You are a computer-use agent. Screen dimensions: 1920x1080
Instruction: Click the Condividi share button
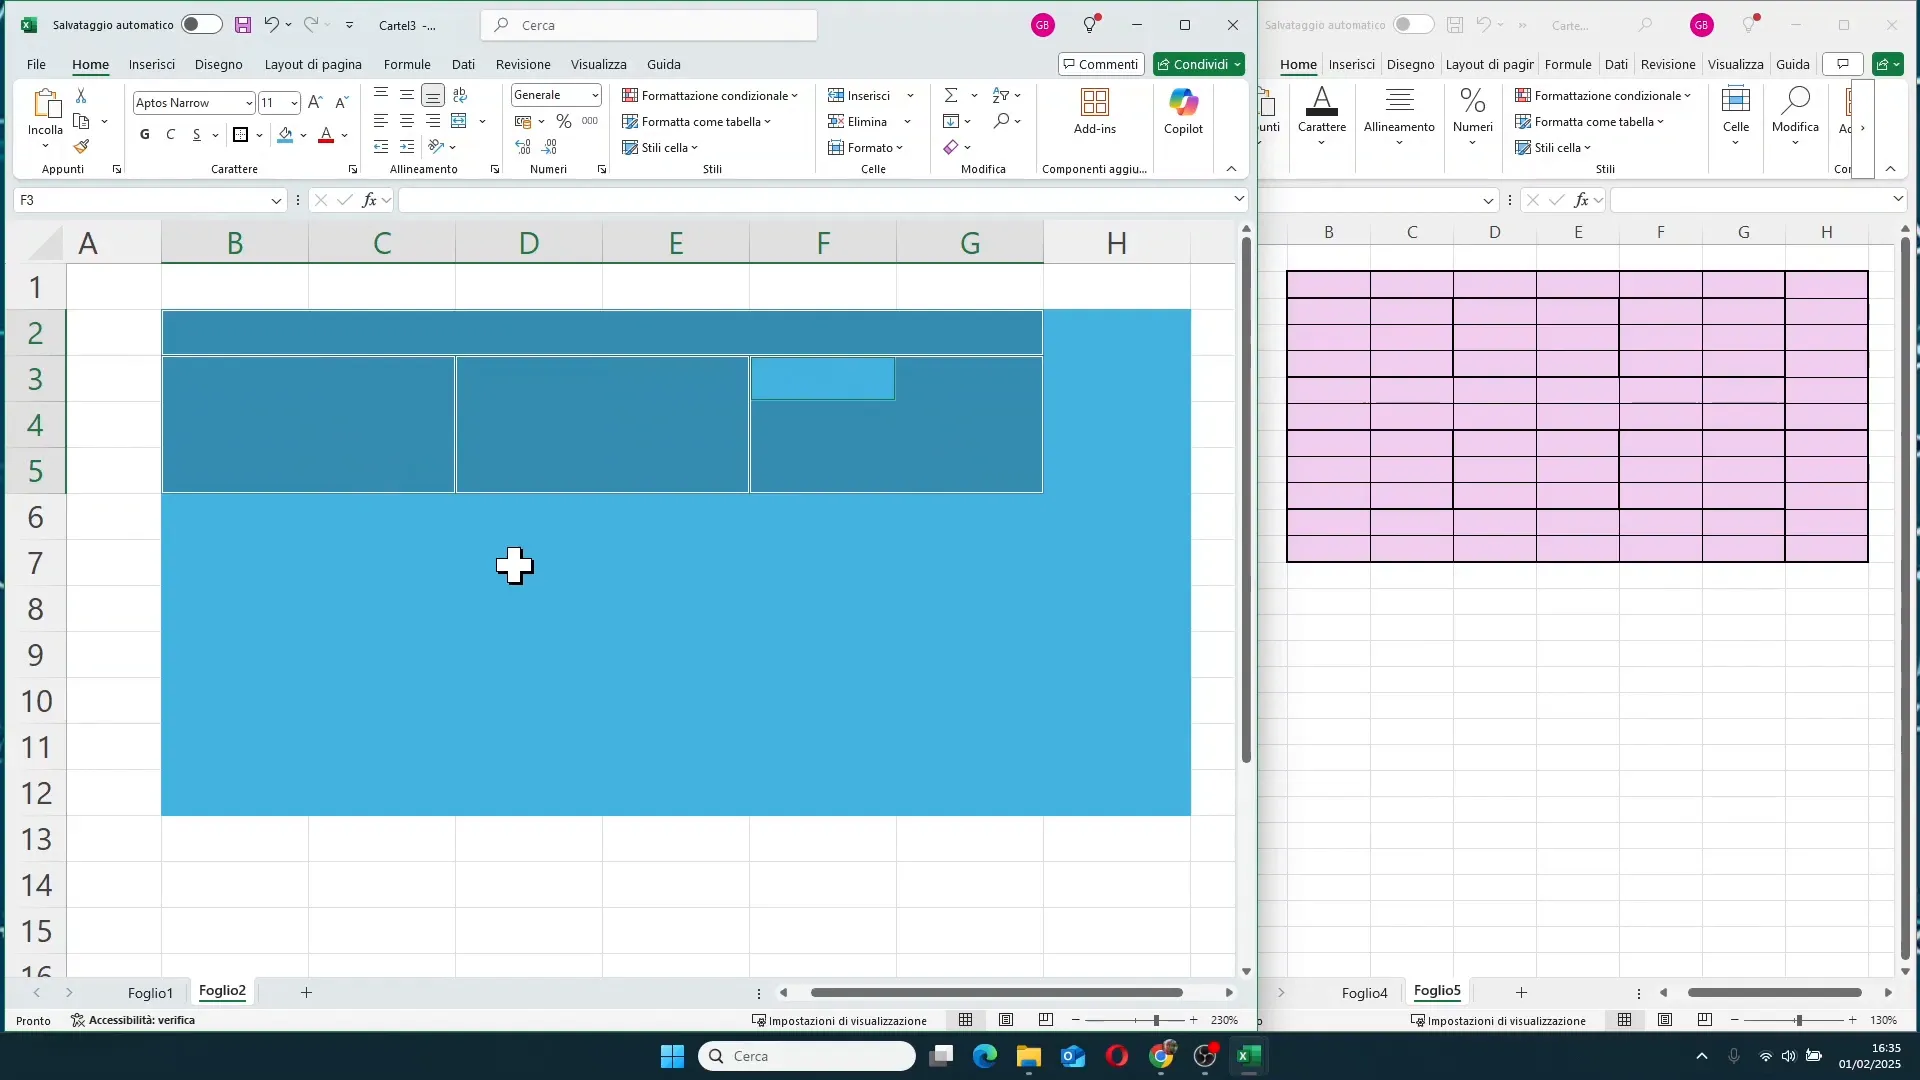1199,64
